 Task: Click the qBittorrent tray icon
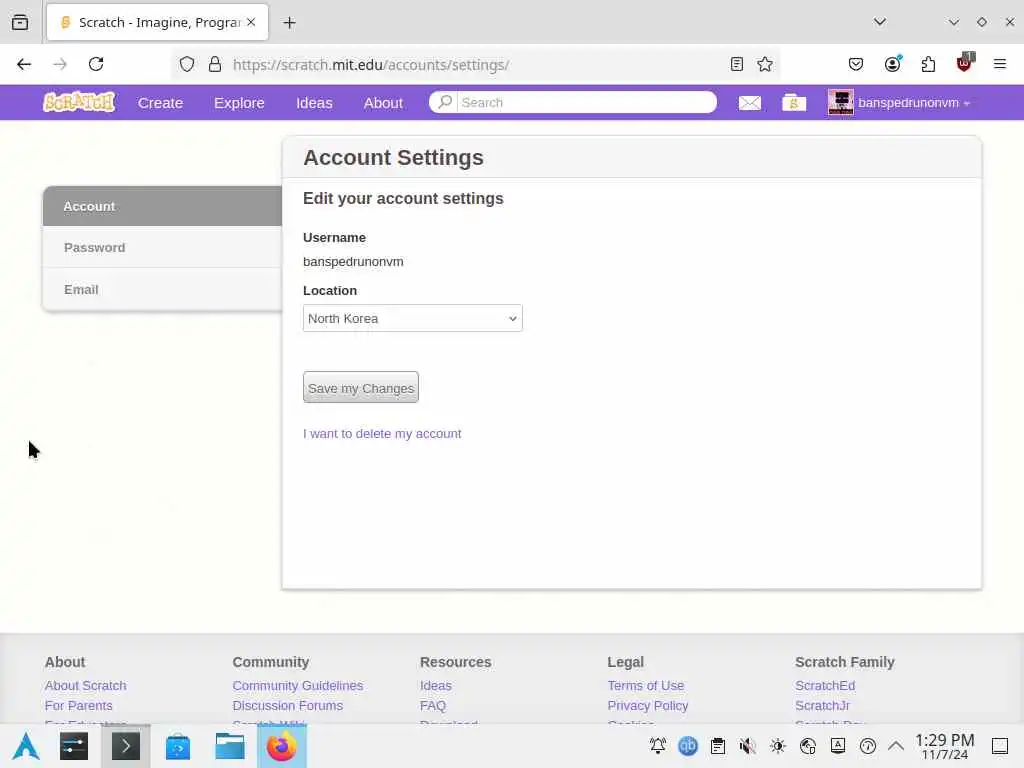[x=688, y=746]
